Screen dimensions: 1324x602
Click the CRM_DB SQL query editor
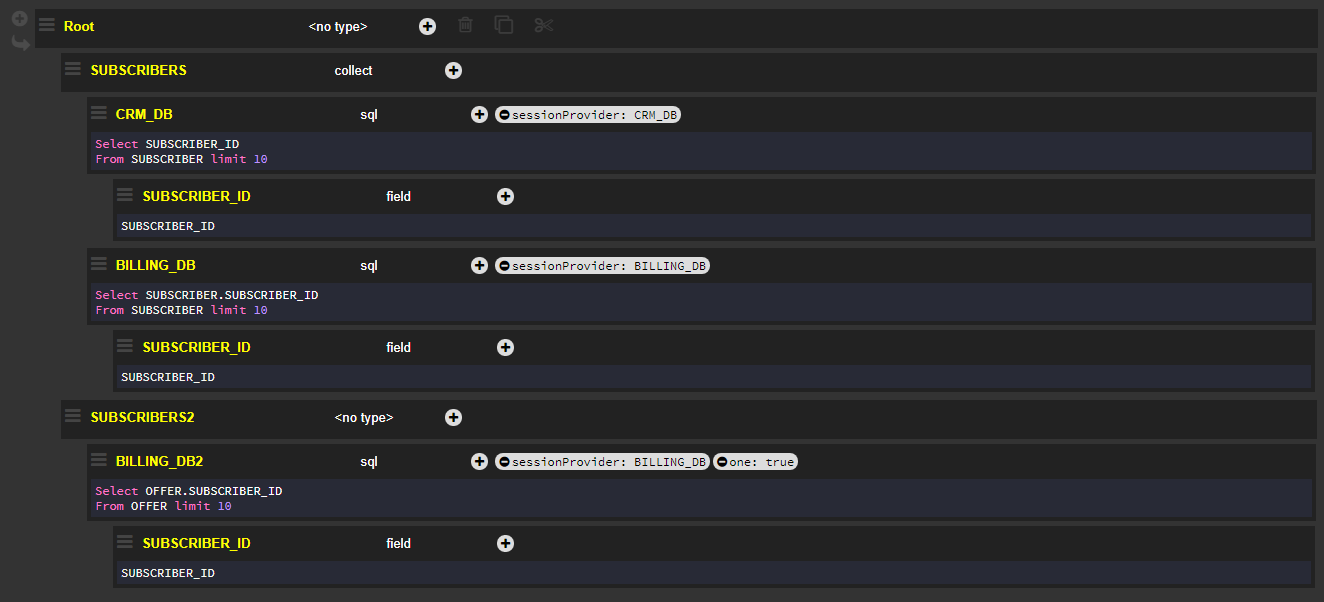(x=700, y=152)
